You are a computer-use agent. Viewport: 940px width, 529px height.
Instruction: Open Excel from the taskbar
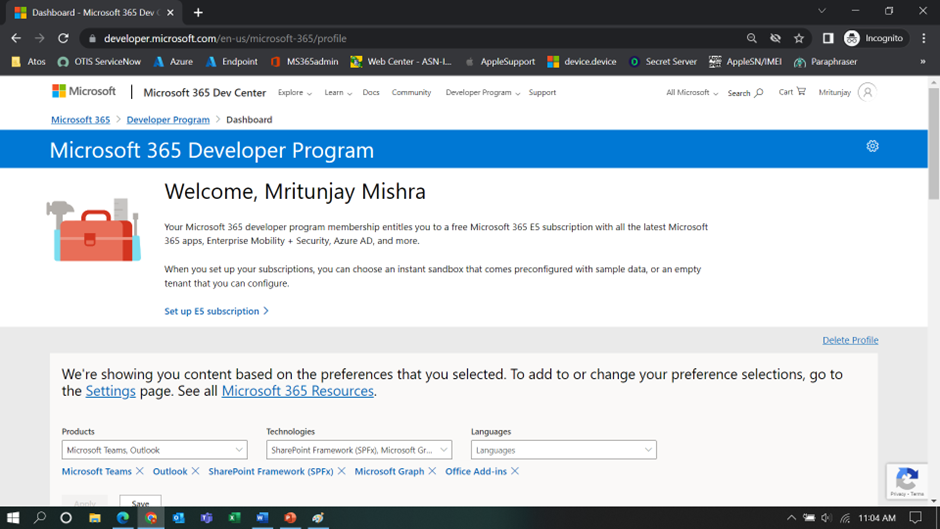(234, 518)
